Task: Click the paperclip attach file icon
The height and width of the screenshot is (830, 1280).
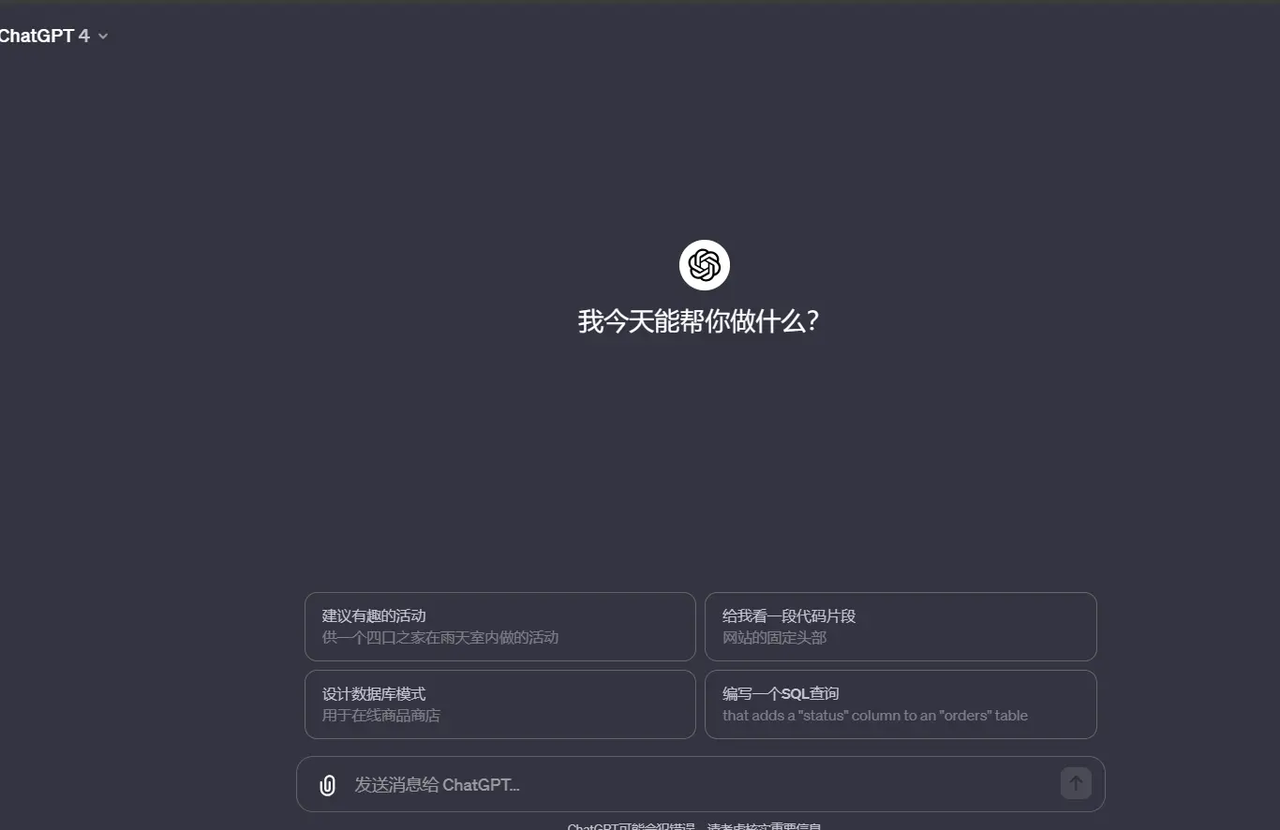Action: 327,785
